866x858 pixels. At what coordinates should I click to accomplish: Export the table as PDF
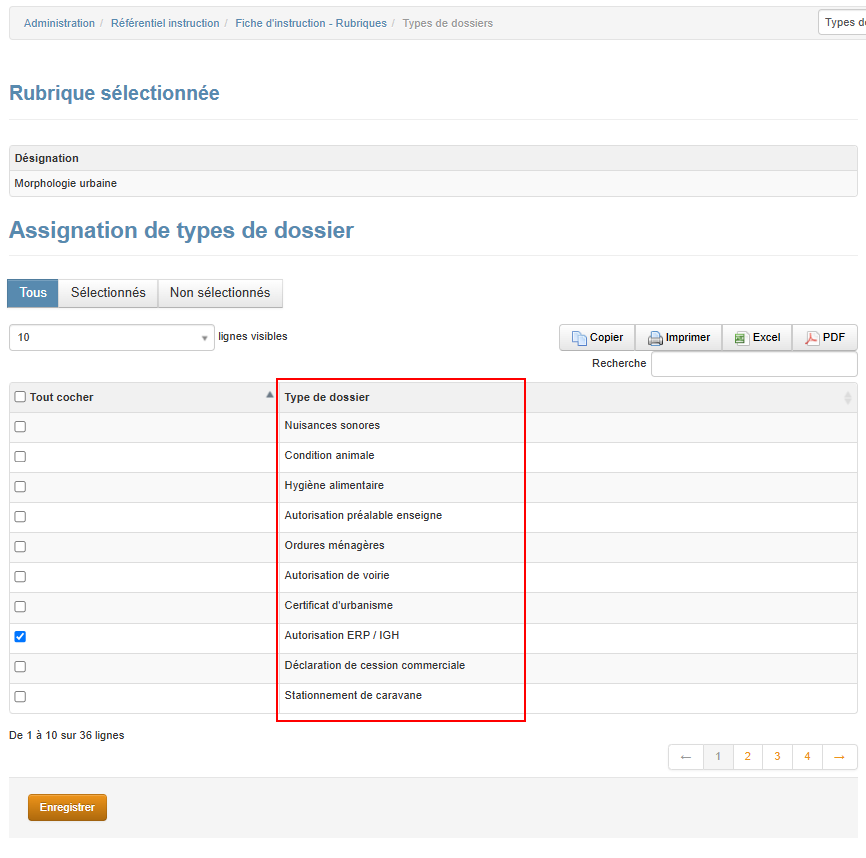(x=824, y=338)
